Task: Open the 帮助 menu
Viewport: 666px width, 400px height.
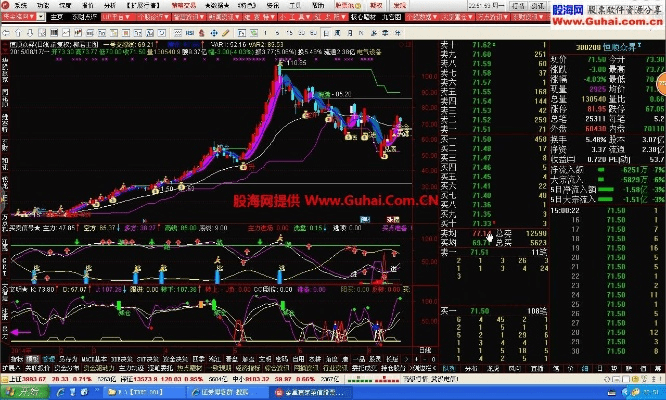Action: [318, 6]
